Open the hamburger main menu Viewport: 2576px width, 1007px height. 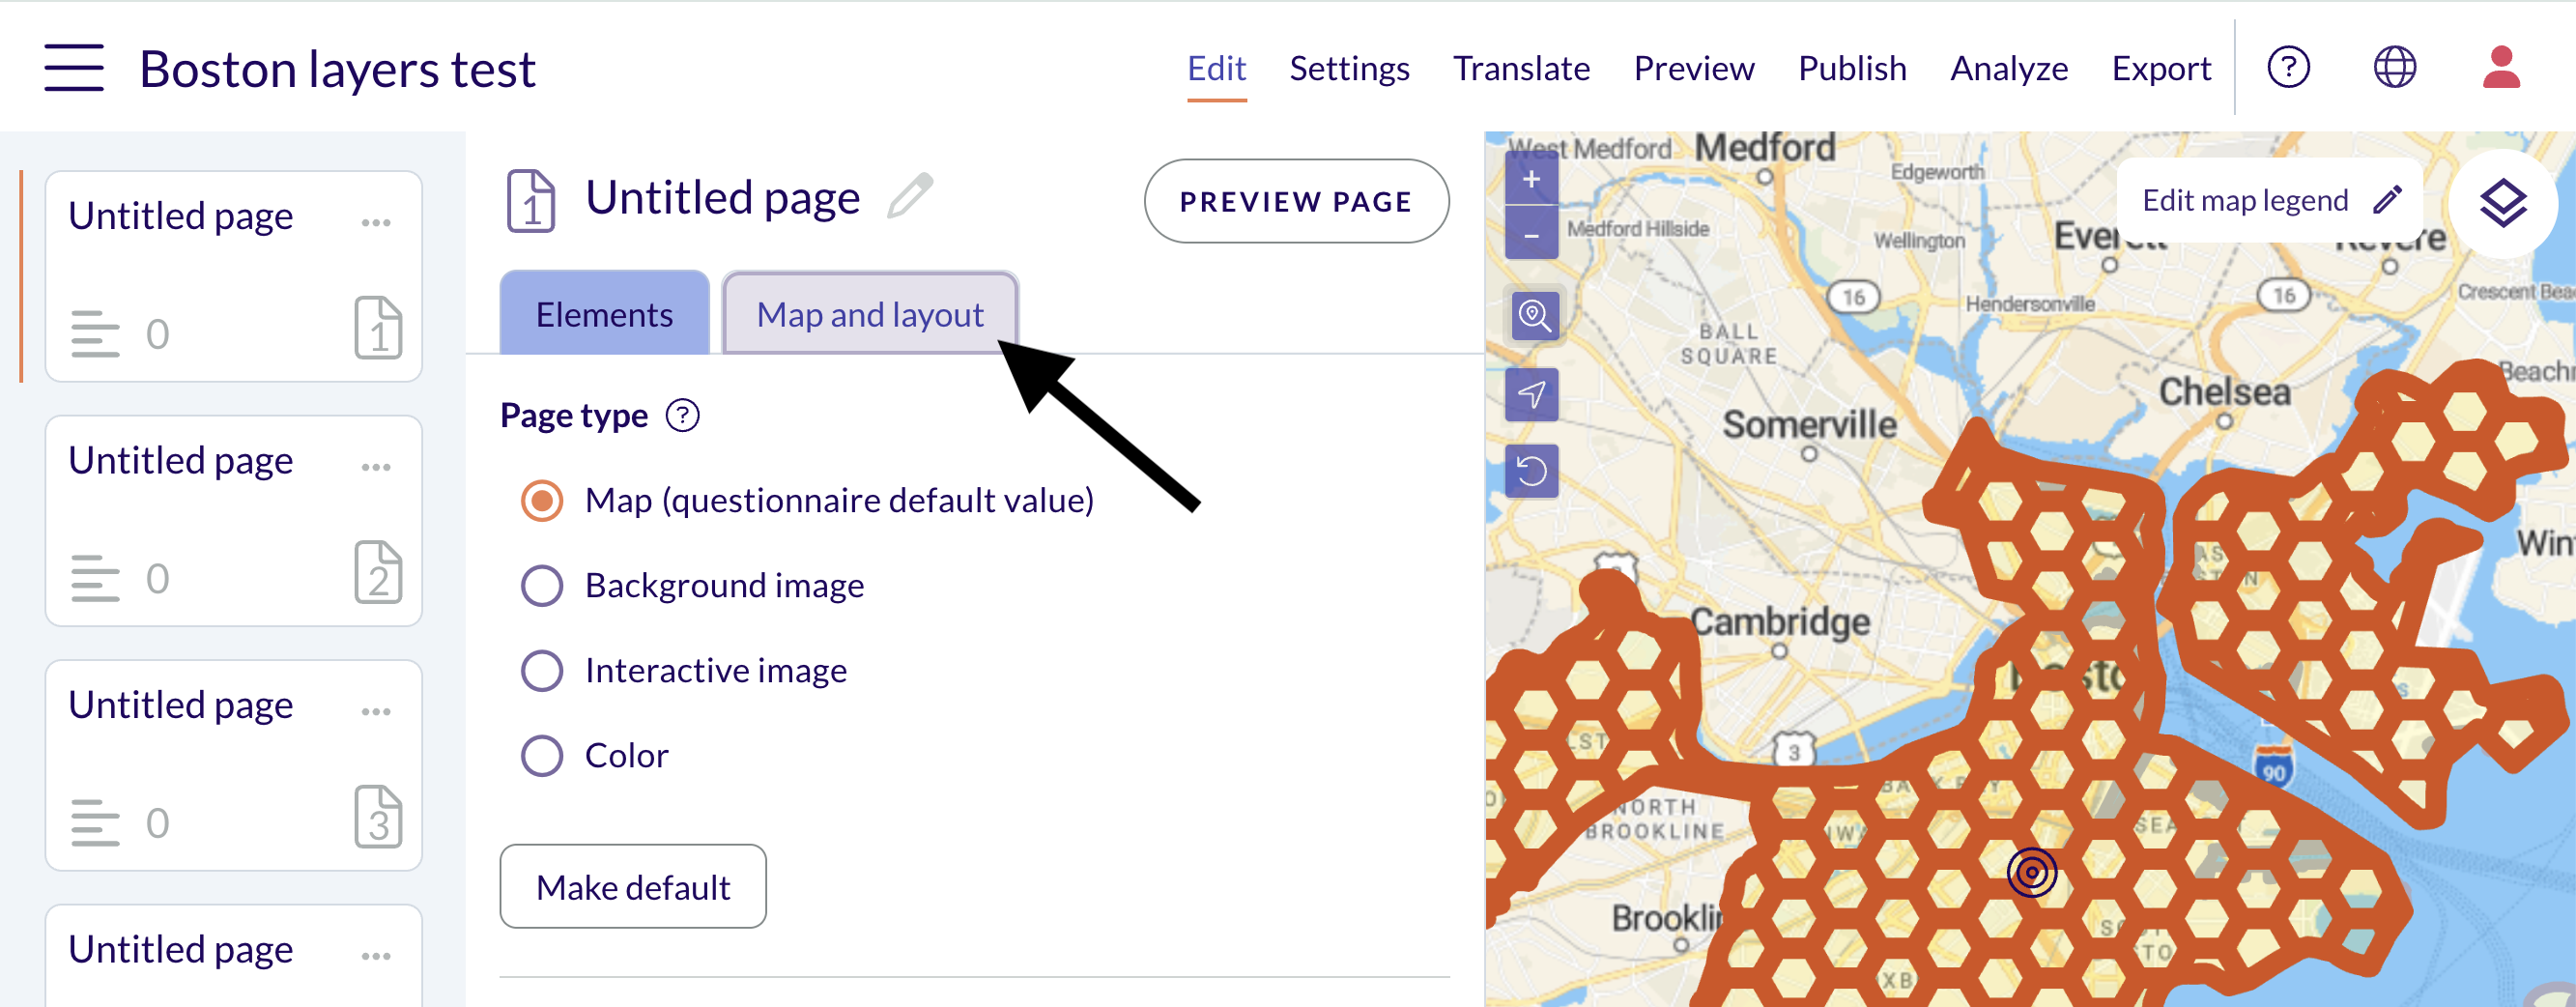click(x=74, y=68)
